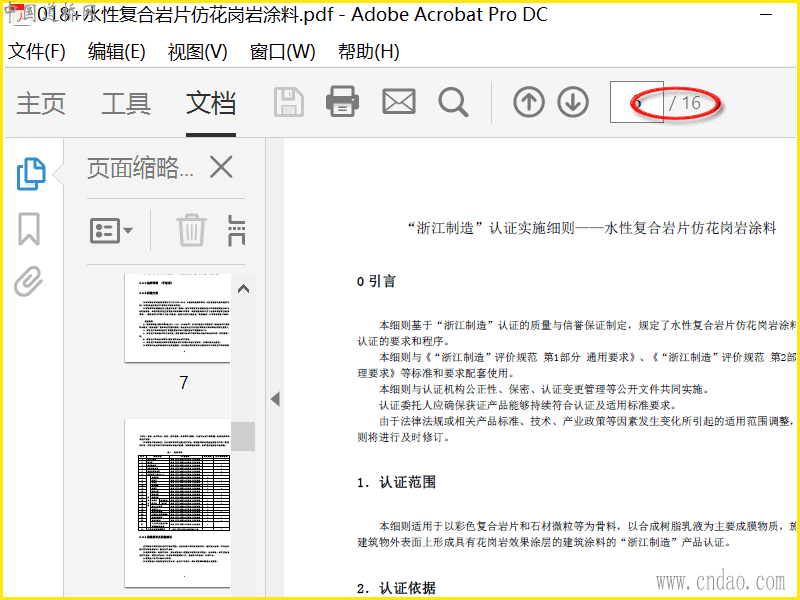Click the page layout icon beside trash

point(236,231)
